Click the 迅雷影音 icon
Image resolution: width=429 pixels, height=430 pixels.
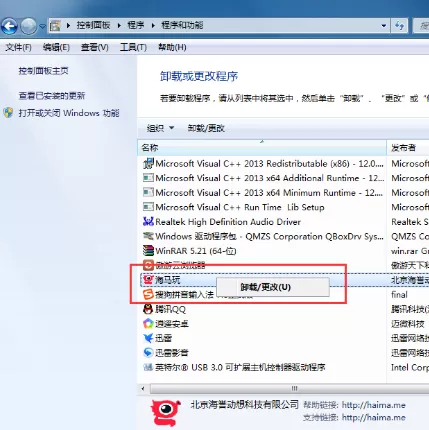[148, 353]
